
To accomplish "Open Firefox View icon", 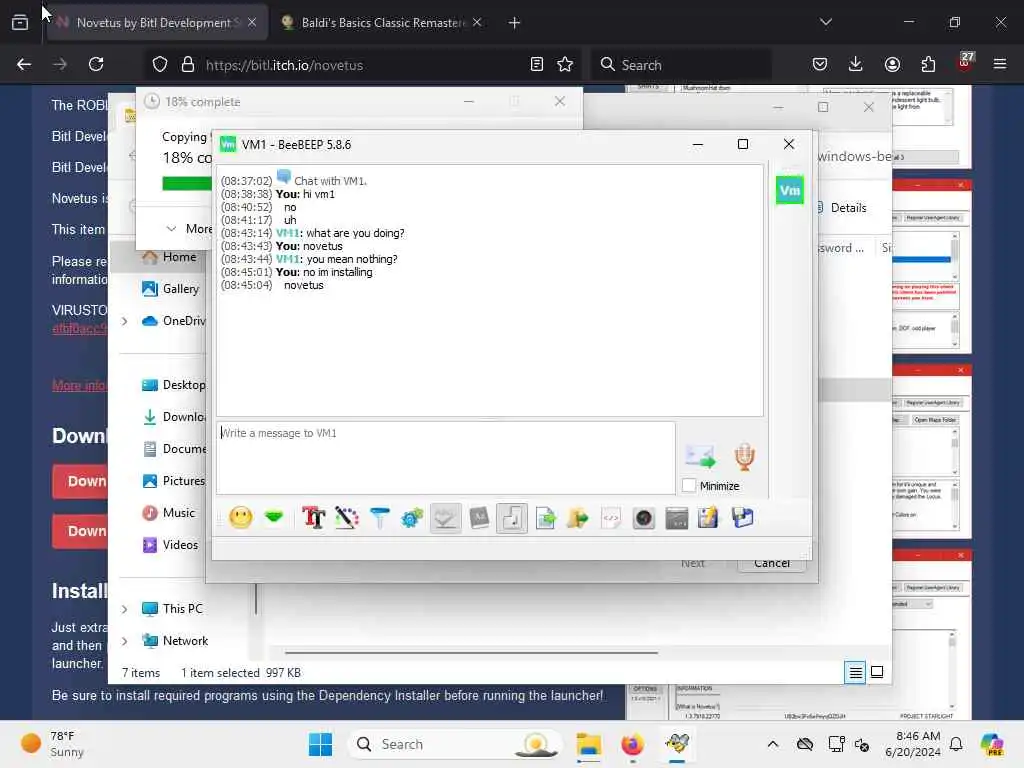I will [x=20, y=22].
